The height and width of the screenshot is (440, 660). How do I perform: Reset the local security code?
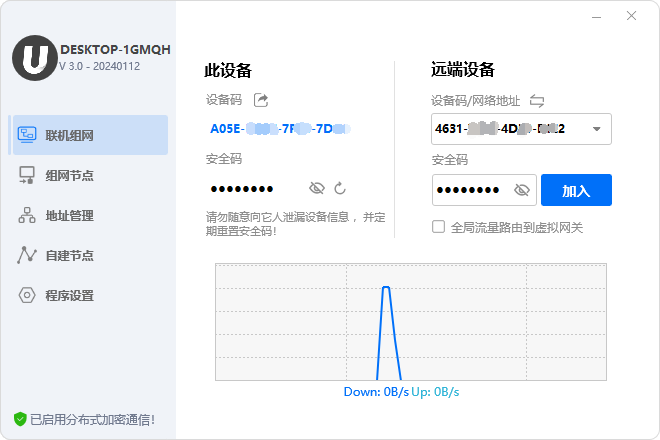coord(340,188)
